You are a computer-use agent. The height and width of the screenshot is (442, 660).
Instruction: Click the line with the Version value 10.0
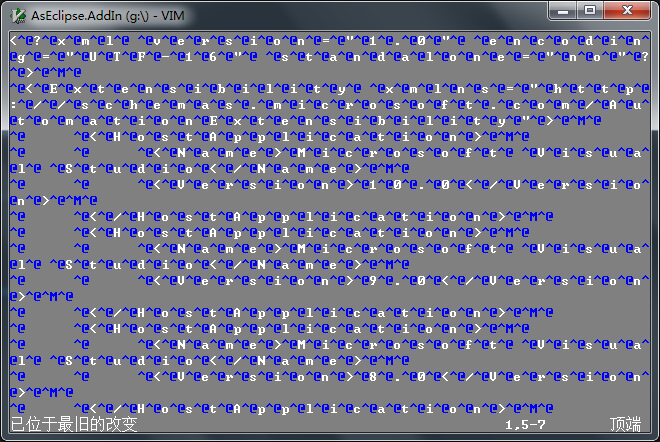click(330, 185)
